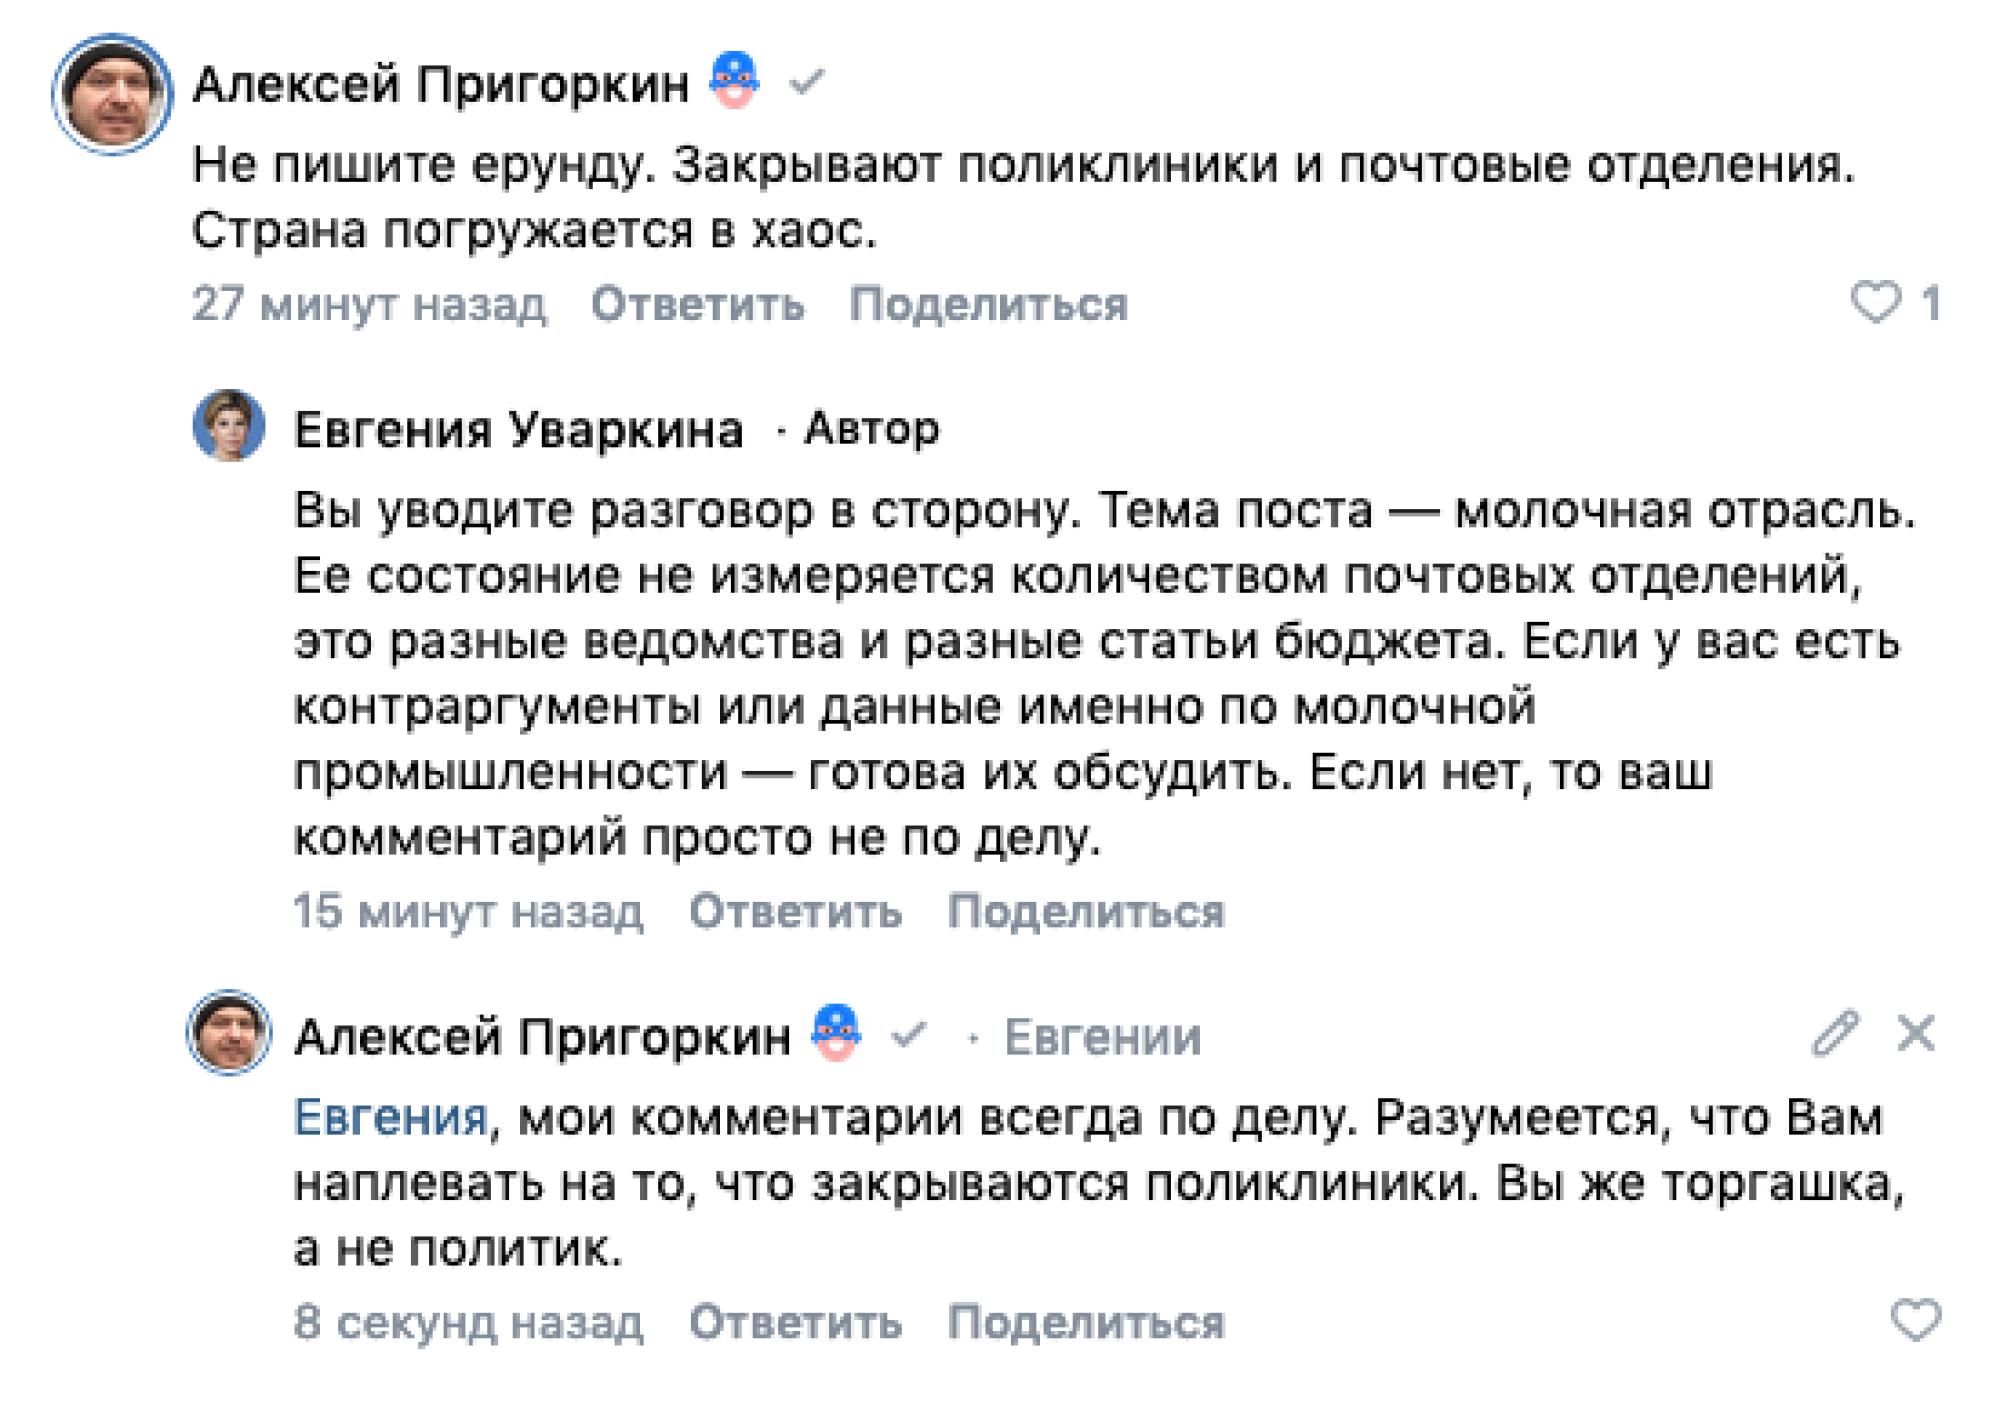Open the Евгения Уваркина profile name link
2000x1411 pixels.
click(x=518, y=430)
